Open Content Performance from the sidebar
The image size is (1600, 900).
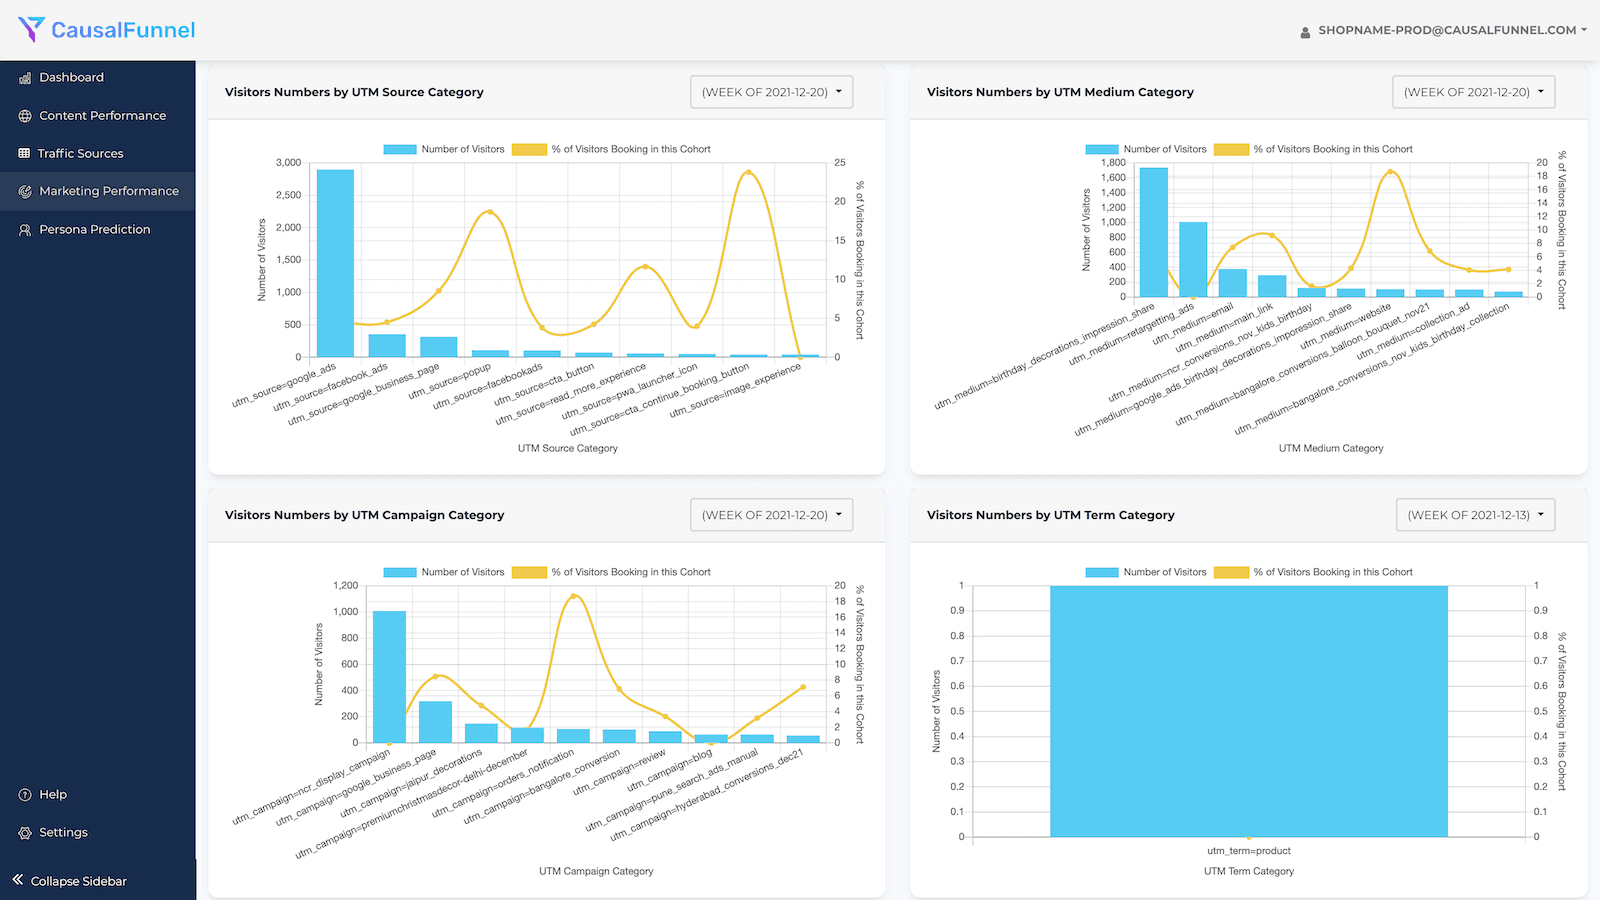pyautogui.click(x=24, y=115)
